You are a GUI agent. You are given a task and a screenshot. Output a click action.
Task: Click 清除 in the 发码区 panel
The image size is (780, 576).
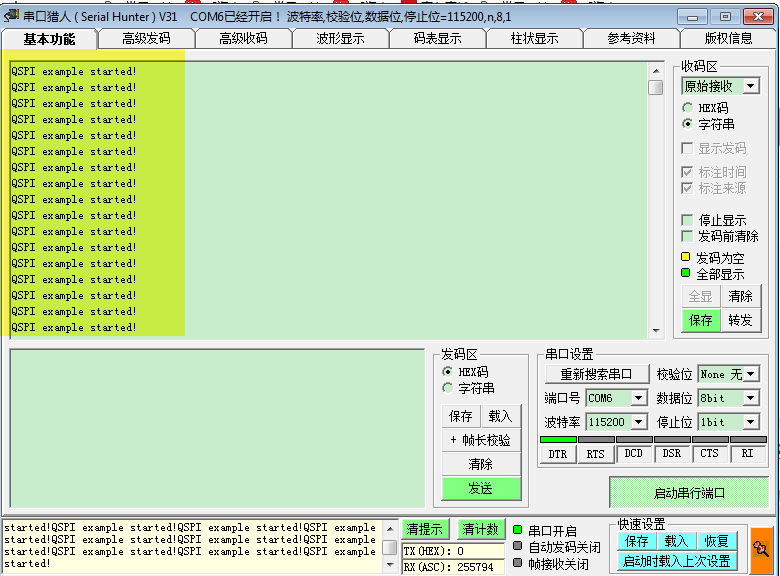coord(481,464)
